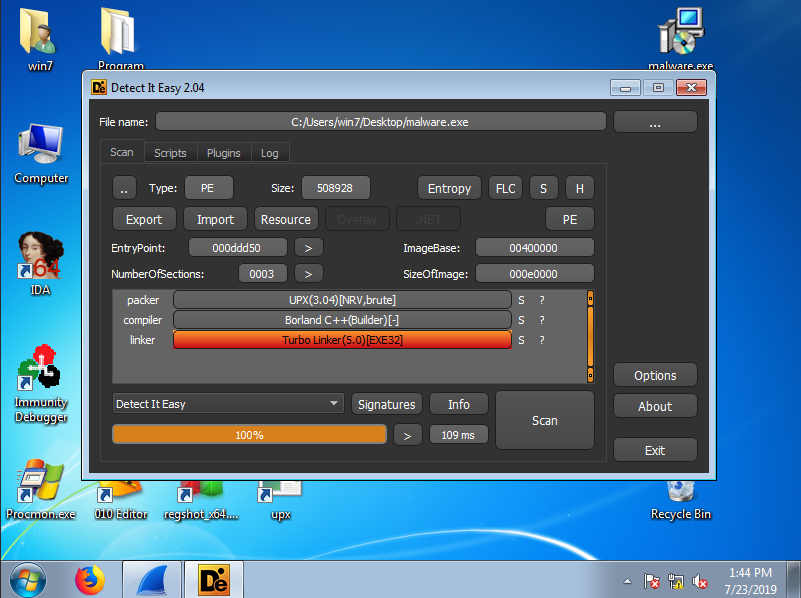Click S in the linker row
Viewport: 801px width, 598px height.
click(x=521, y=340)
